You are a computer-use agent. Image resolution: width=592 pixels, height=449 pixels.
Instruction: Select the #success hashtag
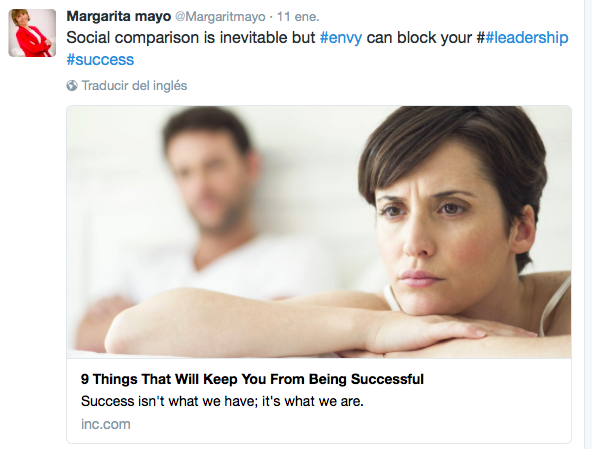click(x=100, y=60)
